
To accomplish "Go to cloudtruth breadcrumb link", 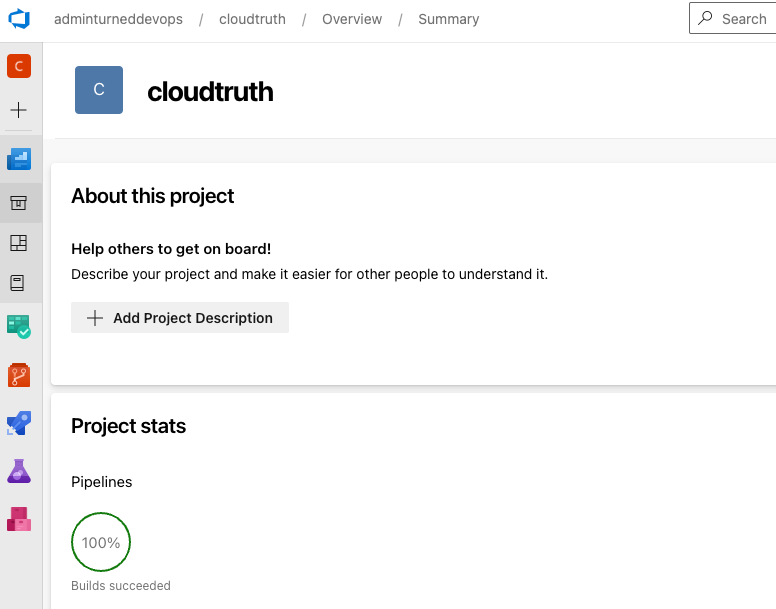I will pos(252,19).
